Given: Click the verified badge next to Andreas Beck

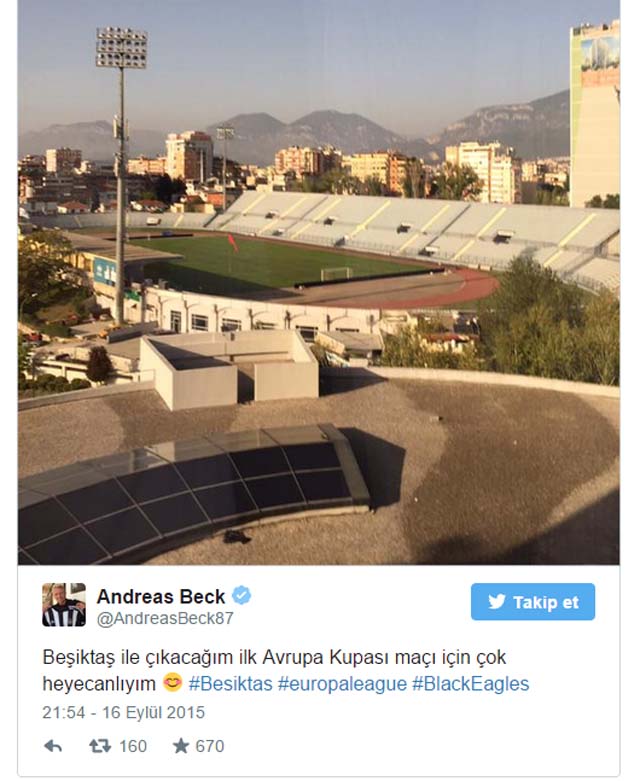Looking at the screenshot, I should point(242,596).
